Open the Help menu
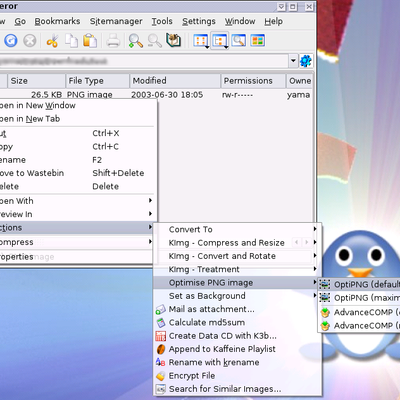 click(274, 21)
